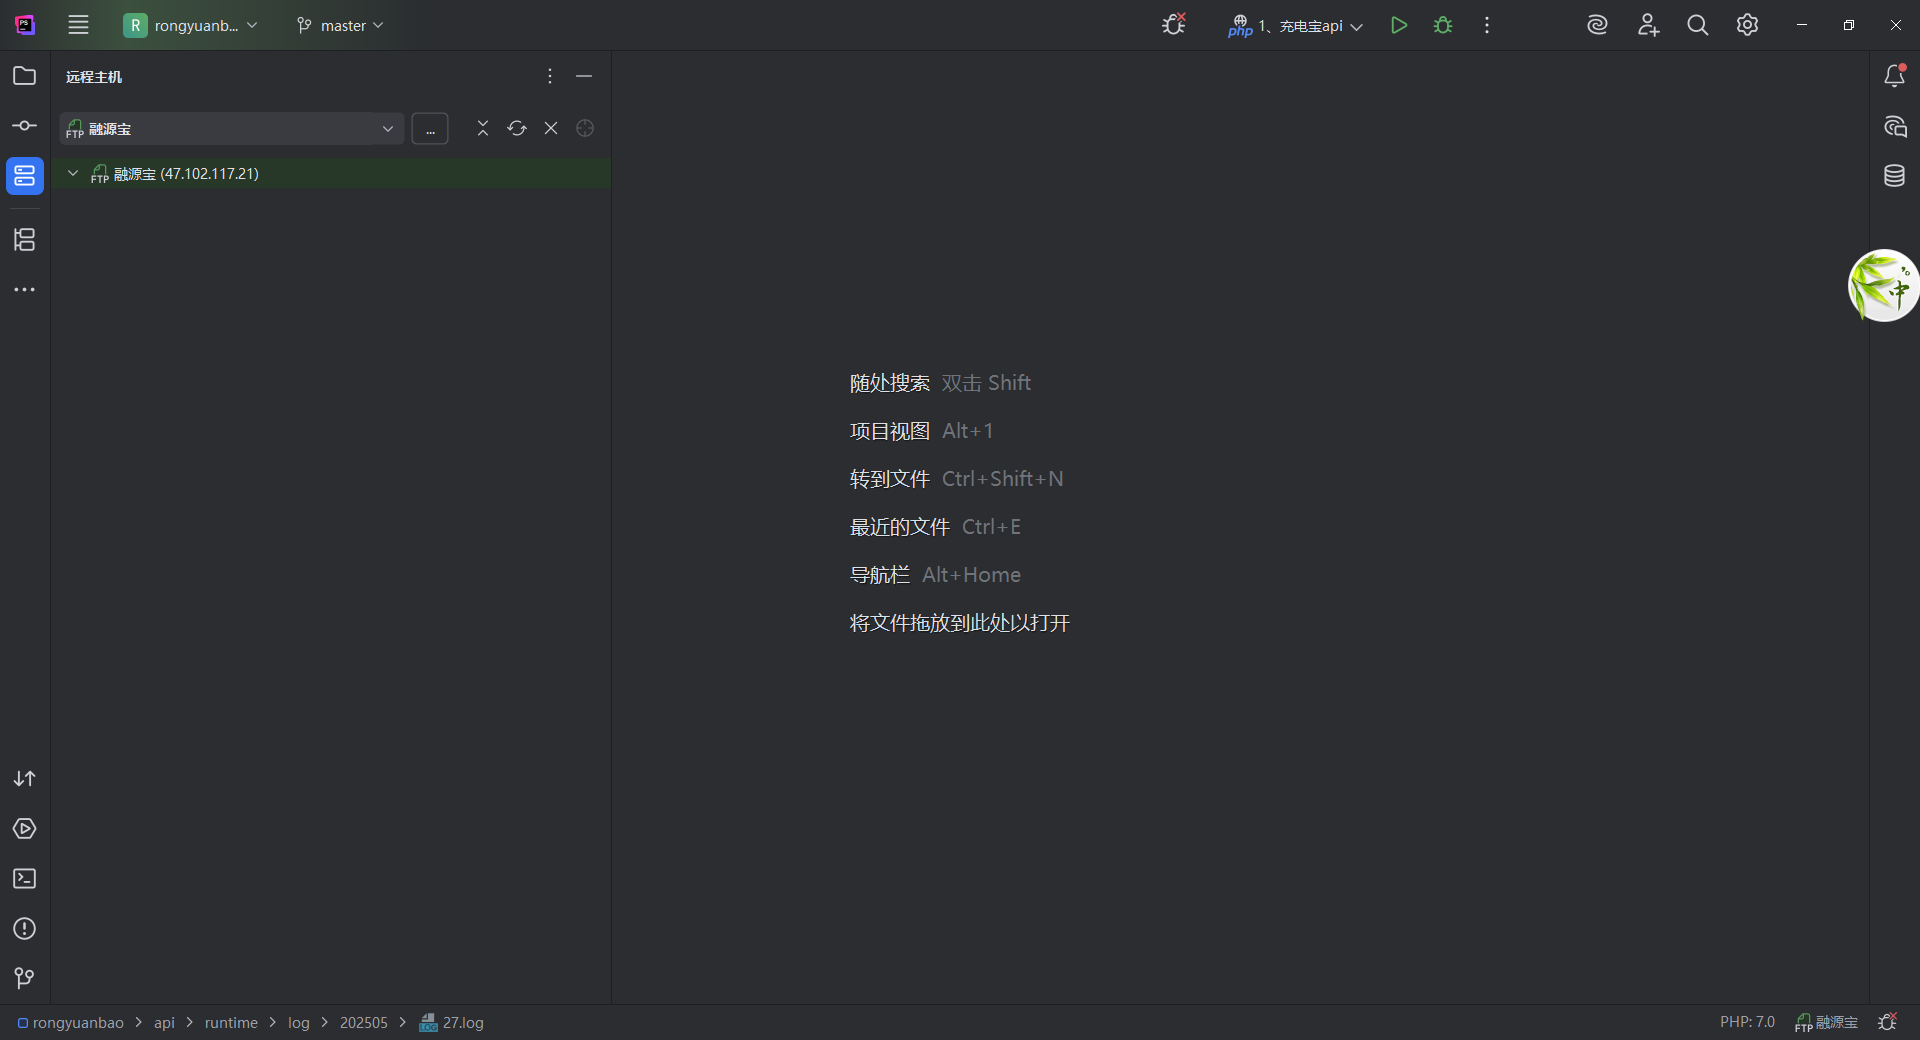Open the main hamburger menu
This screenshot has height=1040, width=1920.
(x=78, y=26)
